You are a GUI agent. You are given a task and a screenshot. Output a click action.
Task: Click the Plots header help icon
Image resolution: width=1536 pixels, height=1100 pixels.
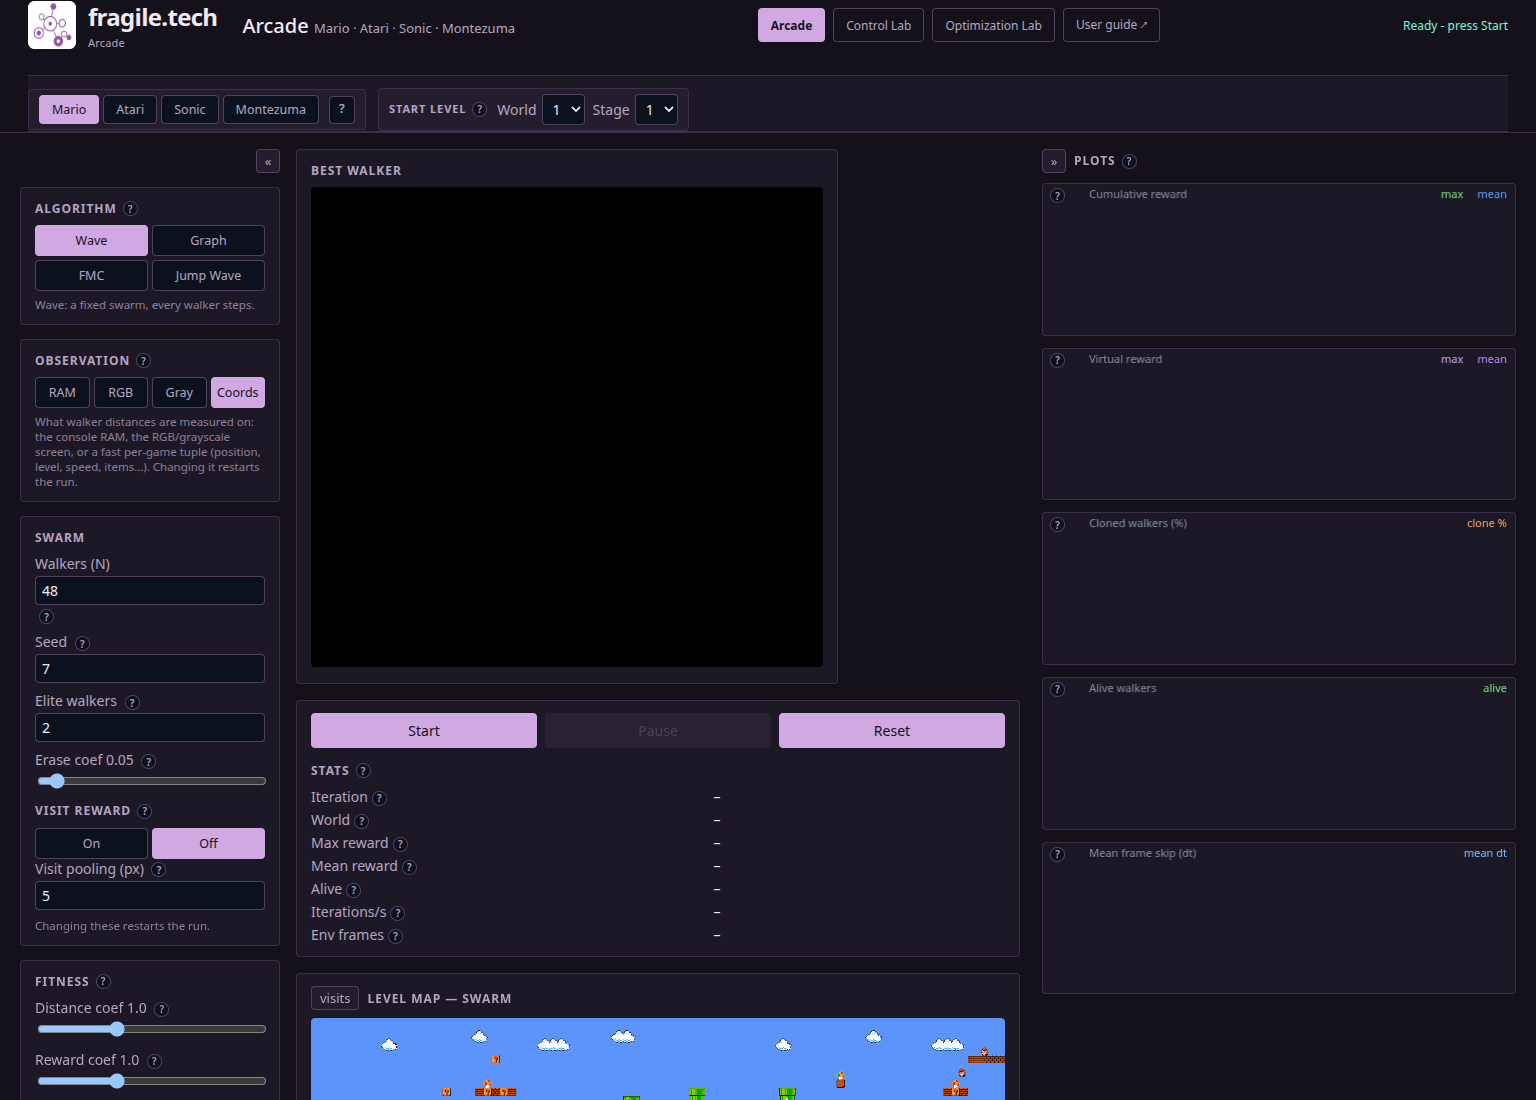click(1129, 161)
